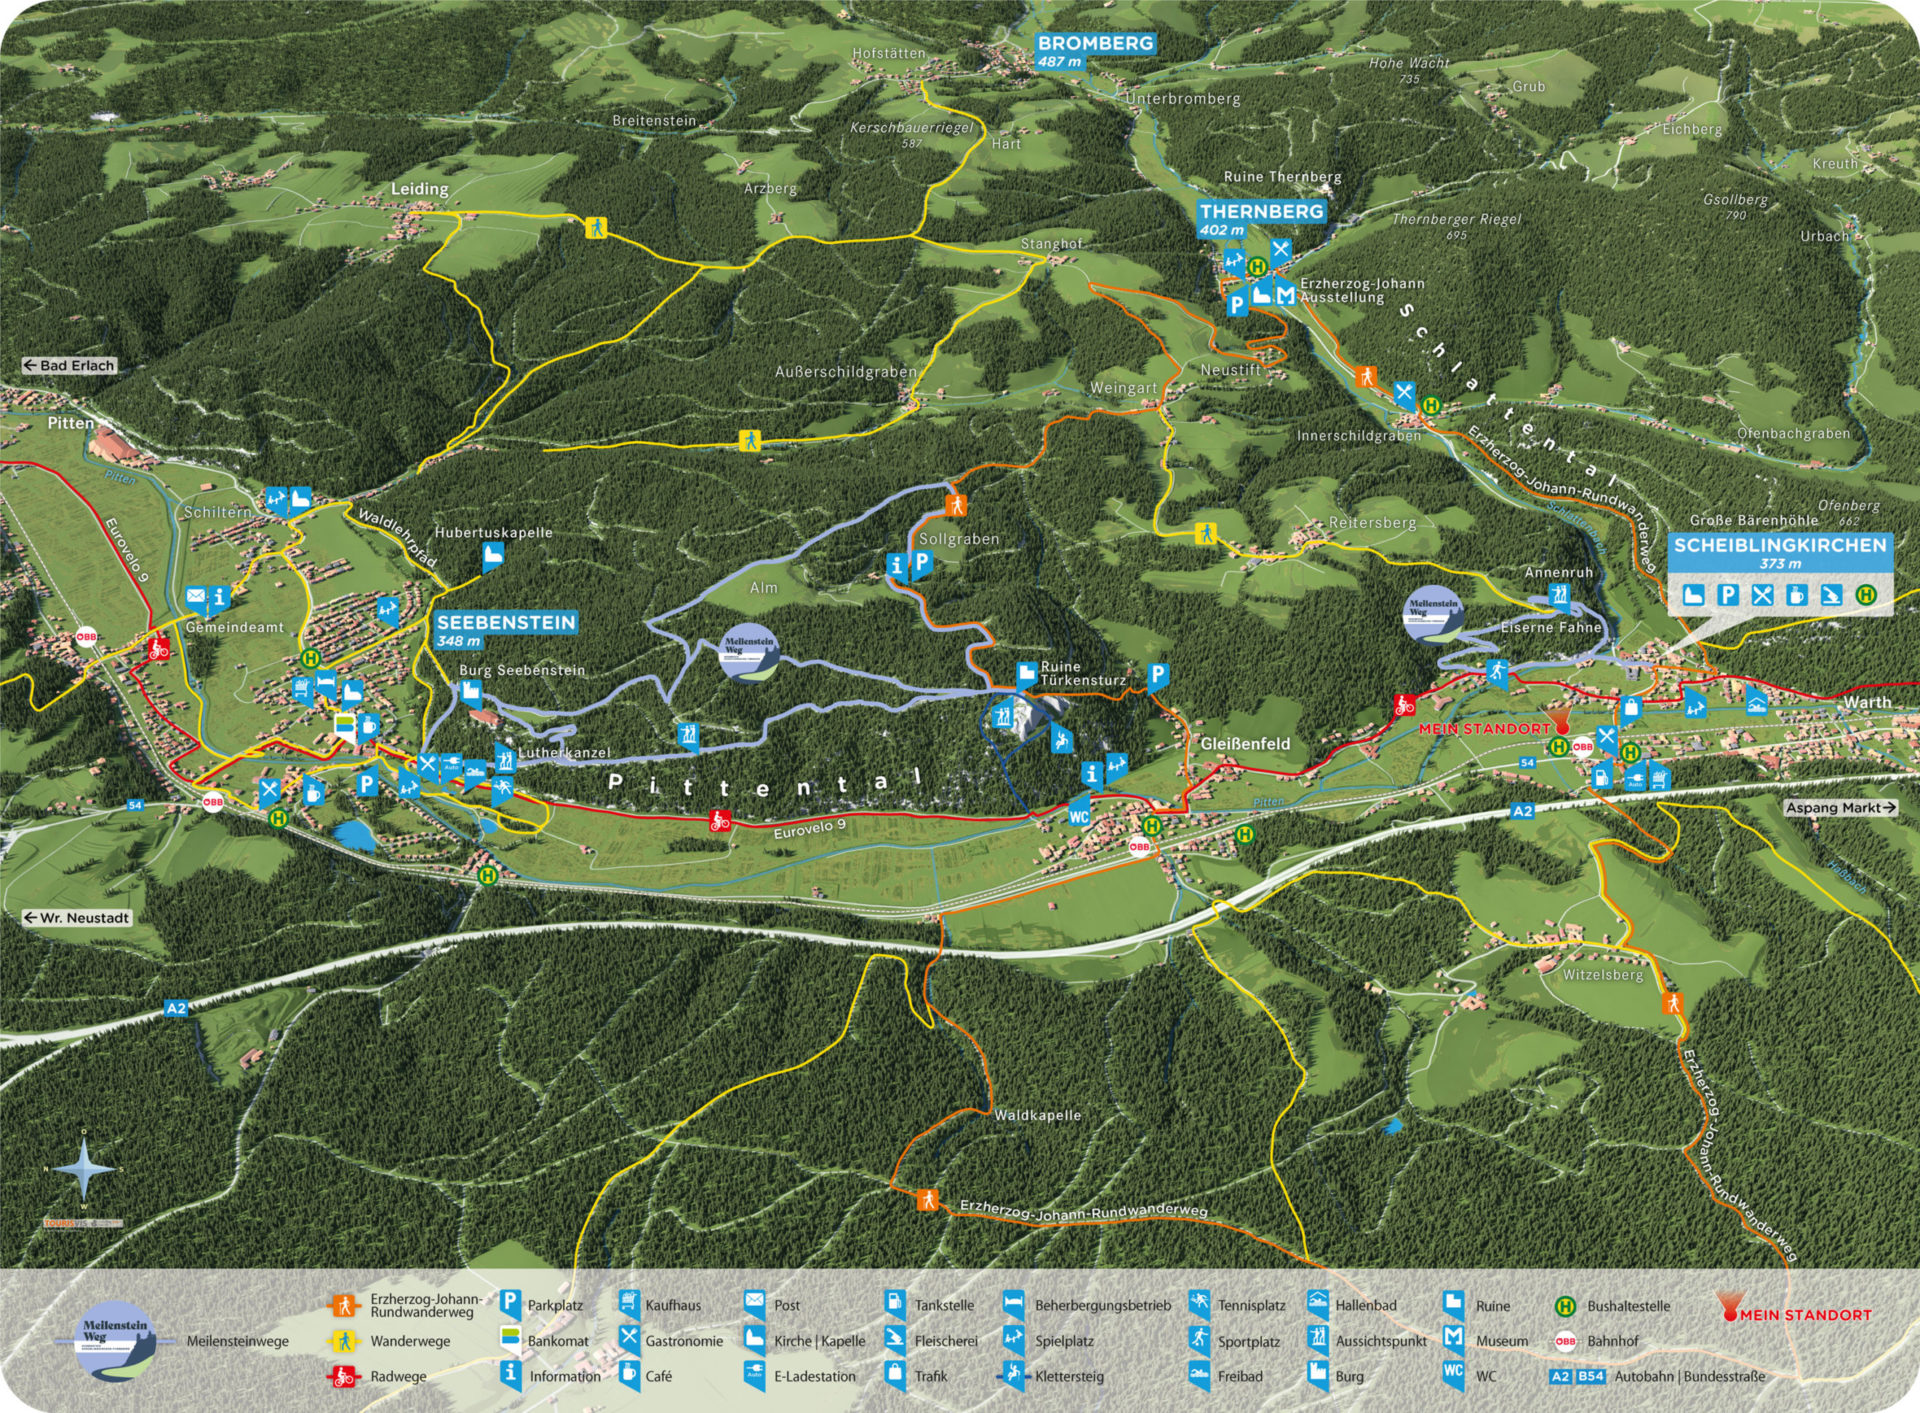Click the chapel icon below Hubertuskapelle
Viewport: 1920px width, 1413px height.
tap(492, 556)
